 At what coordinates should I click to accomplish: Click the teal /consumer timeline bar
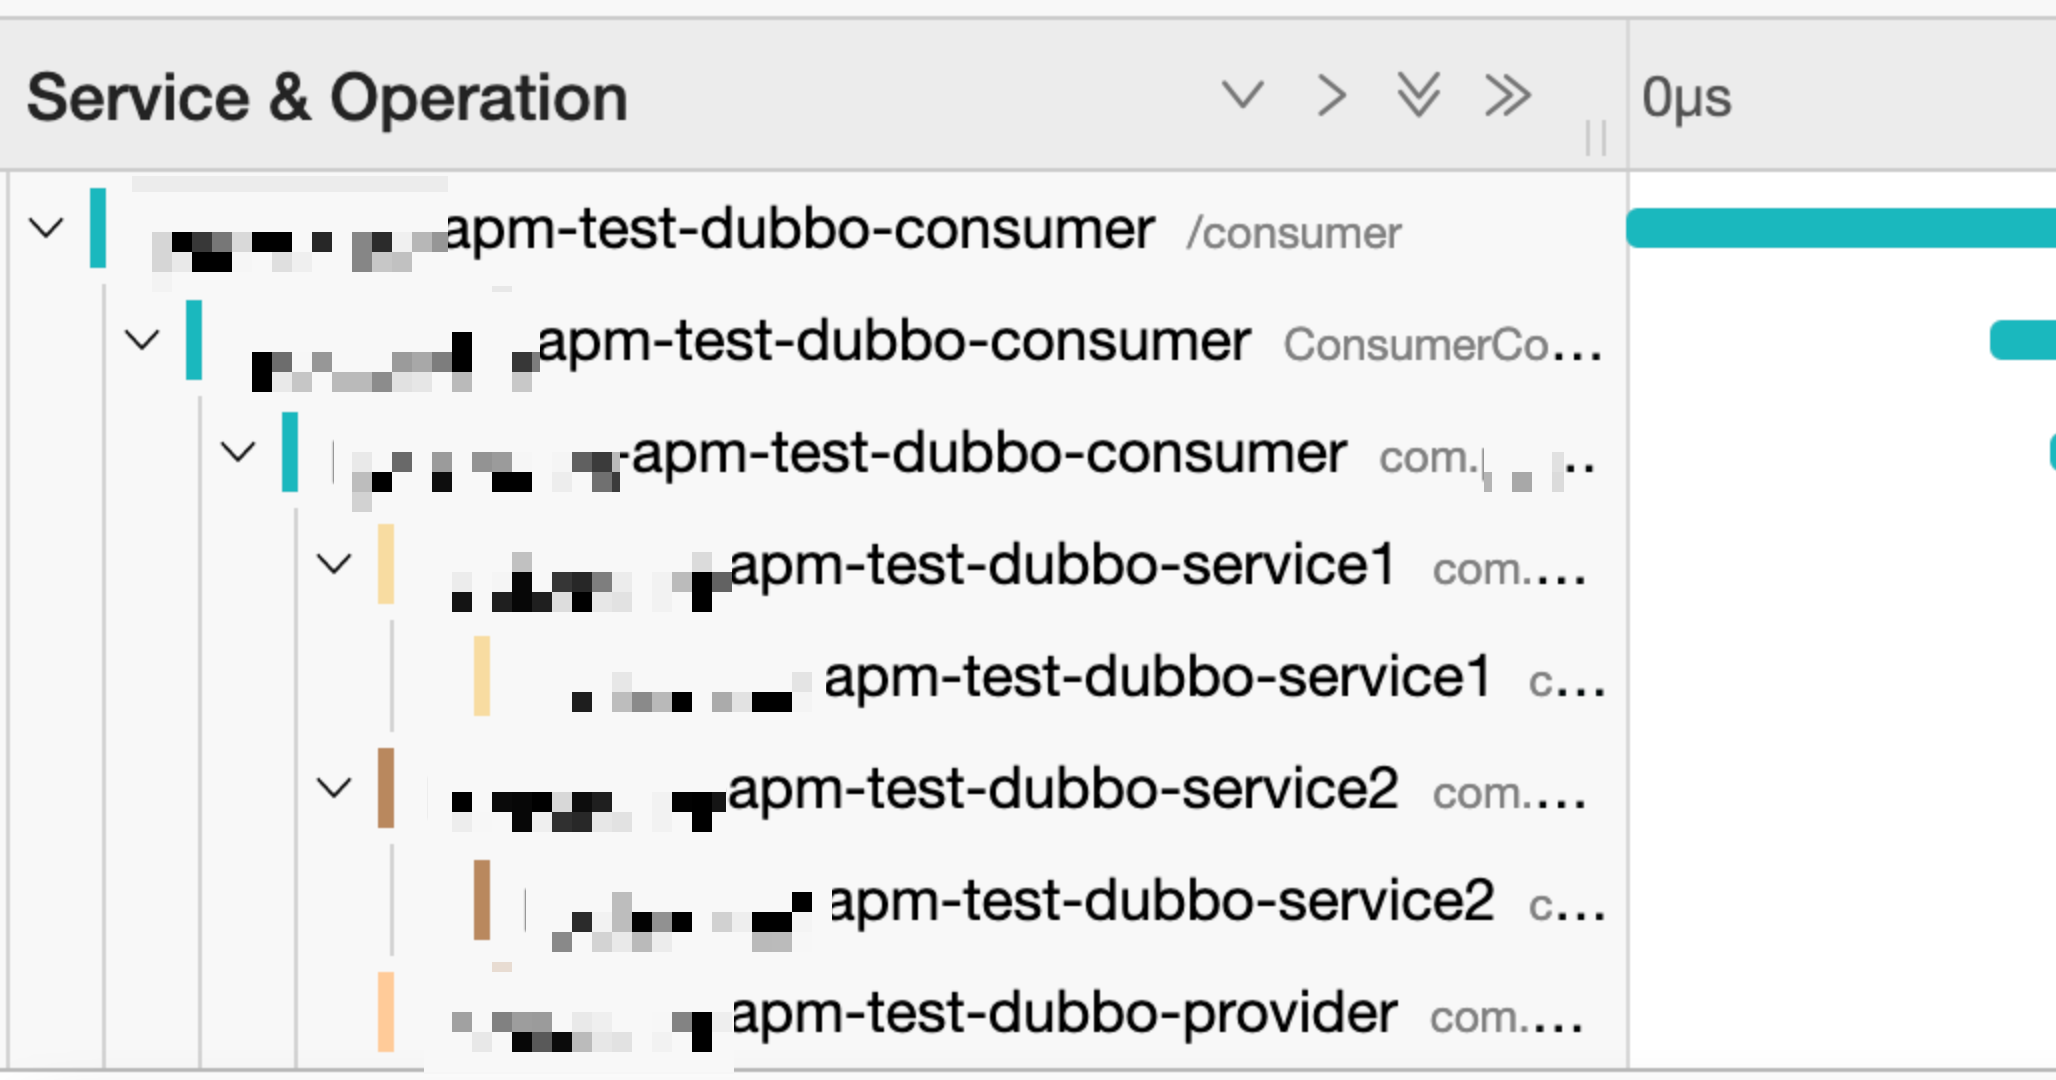tap(1841, 228)
